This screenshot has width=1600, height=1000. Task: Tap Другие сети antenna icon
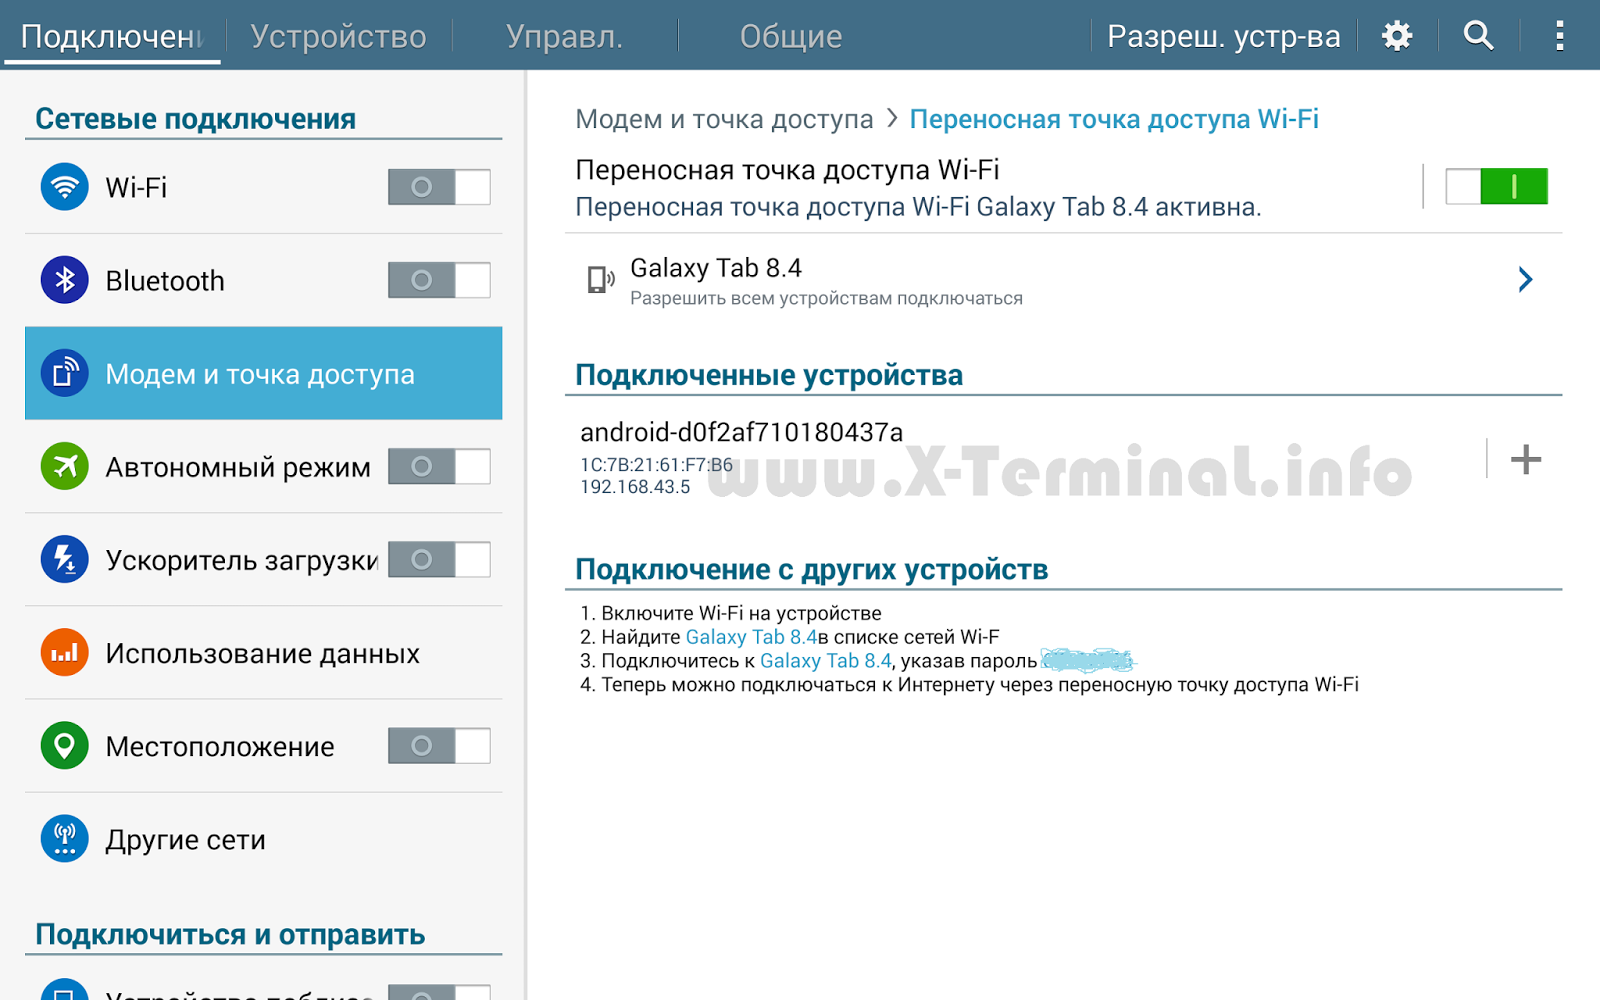[64, 838]
